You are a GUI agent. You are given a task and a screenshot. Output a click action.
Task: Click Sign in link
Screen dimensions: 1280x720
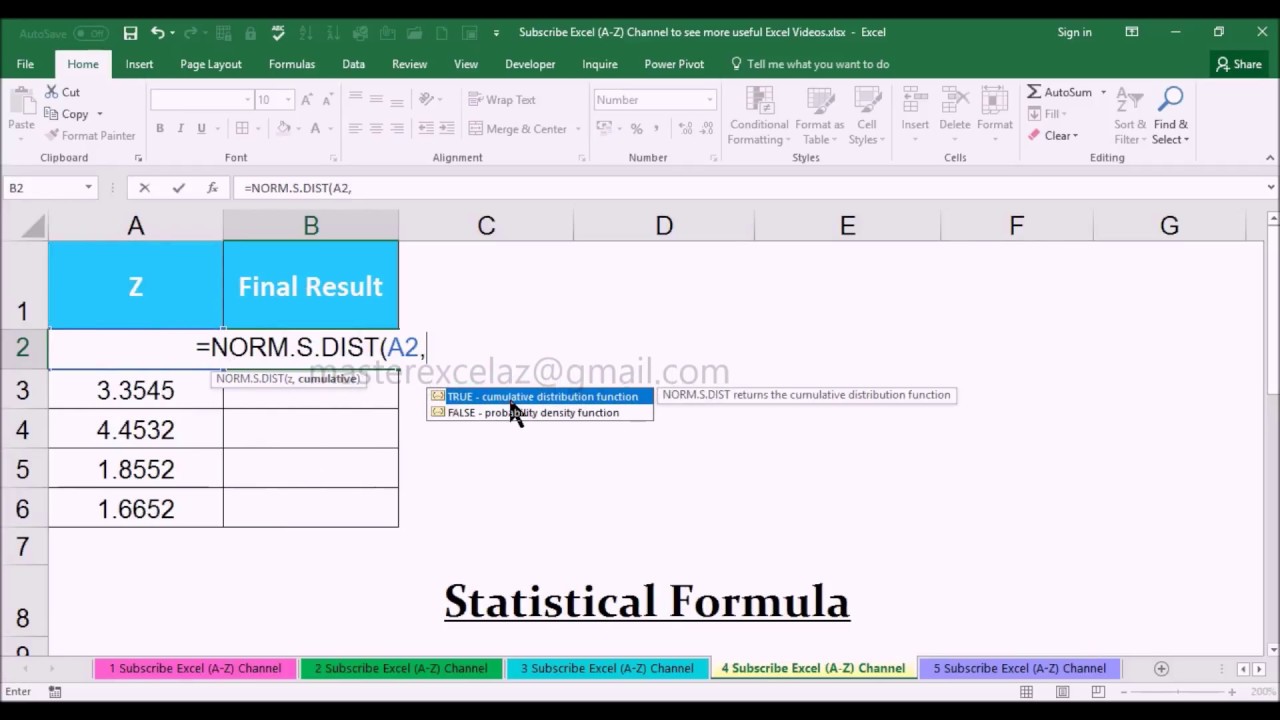(1075, 32)
